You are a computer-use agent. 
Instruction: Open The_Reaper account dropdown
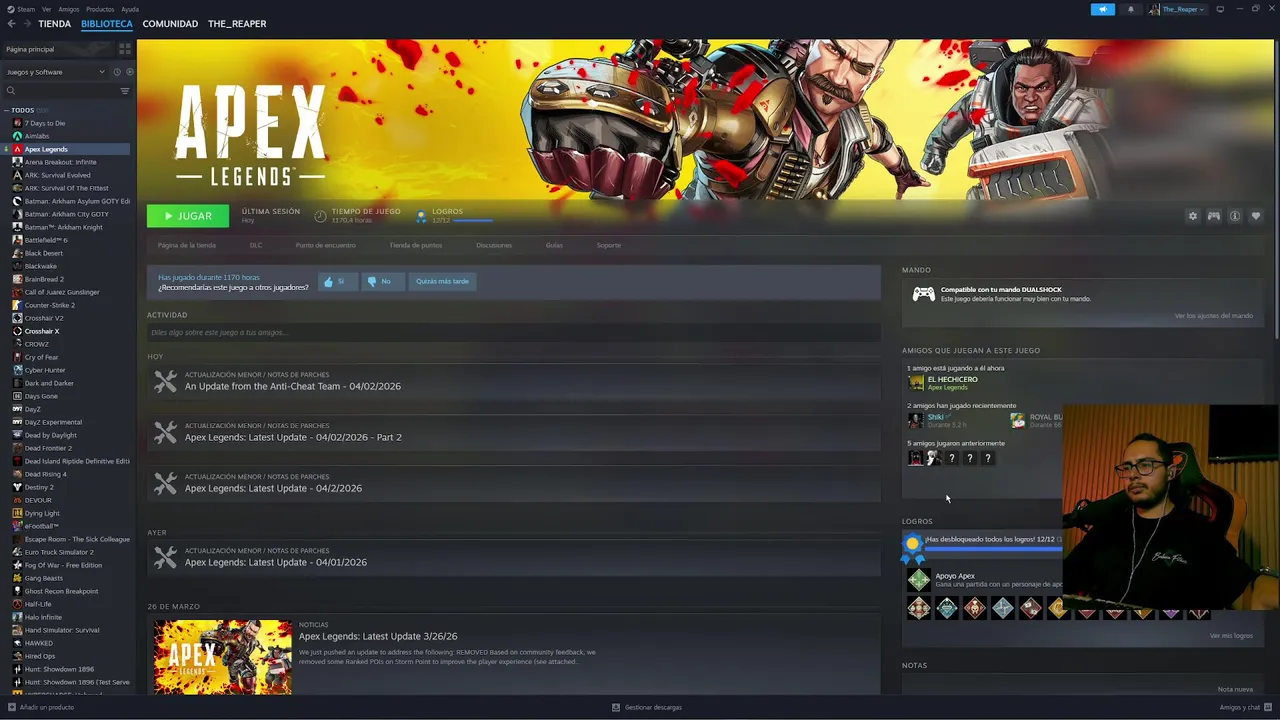pyautogui.click(x=1176, y=9)
